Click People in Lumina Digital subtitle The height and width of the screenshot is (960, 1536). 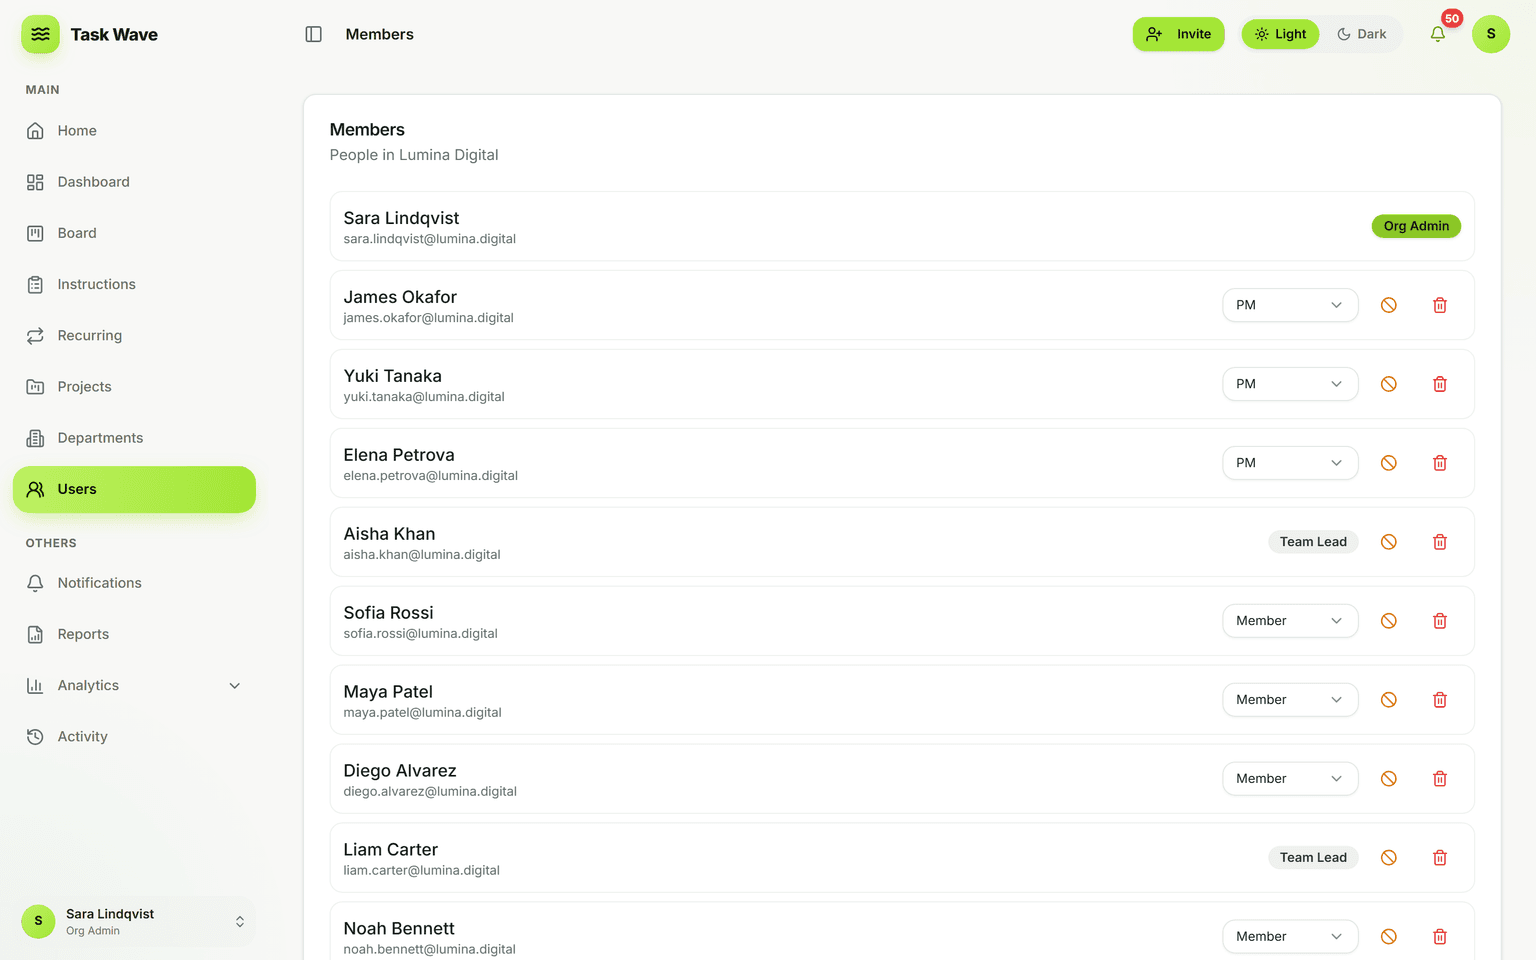414,155
